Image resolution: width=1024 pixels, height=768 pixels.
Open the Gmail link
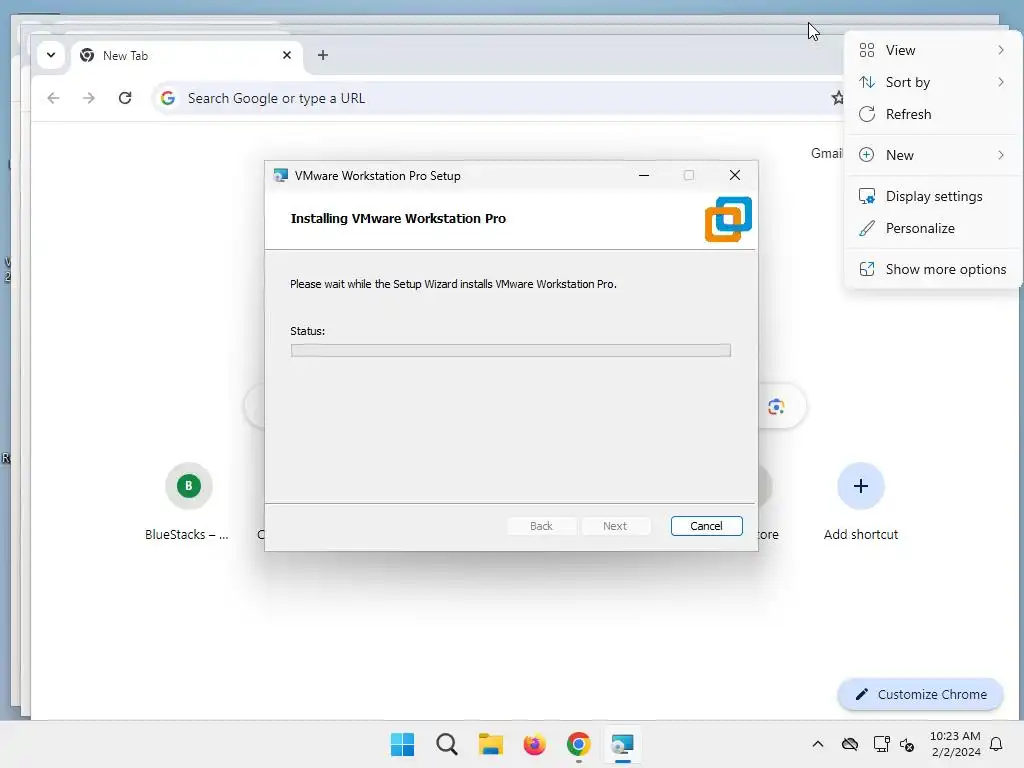click(x=826, y=153)
